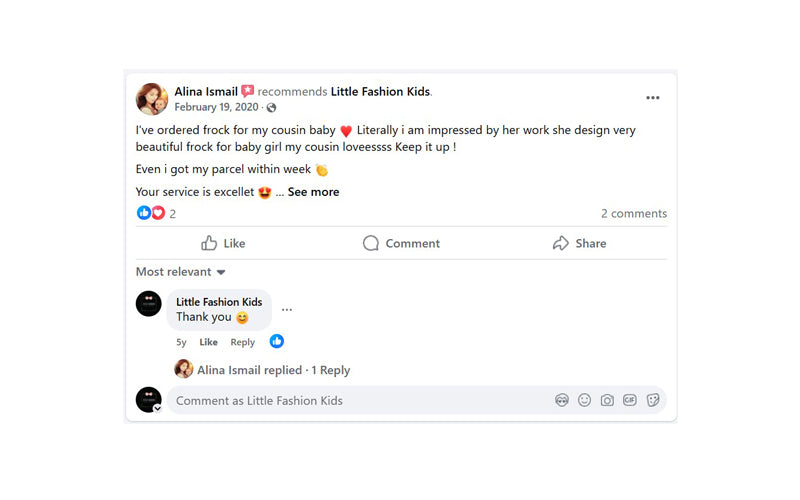This screenshot has width=800, height=500.
Task: Click the avatar sticker icon in comment box
Action: 562,401
